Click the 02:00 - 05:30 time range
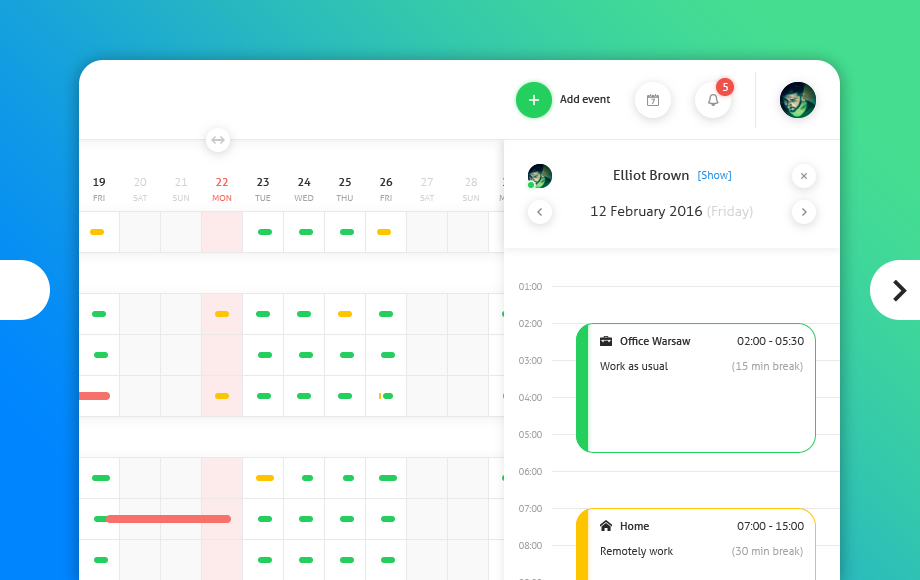This screenshot has height=580, width=920. [x=770, y=341]
